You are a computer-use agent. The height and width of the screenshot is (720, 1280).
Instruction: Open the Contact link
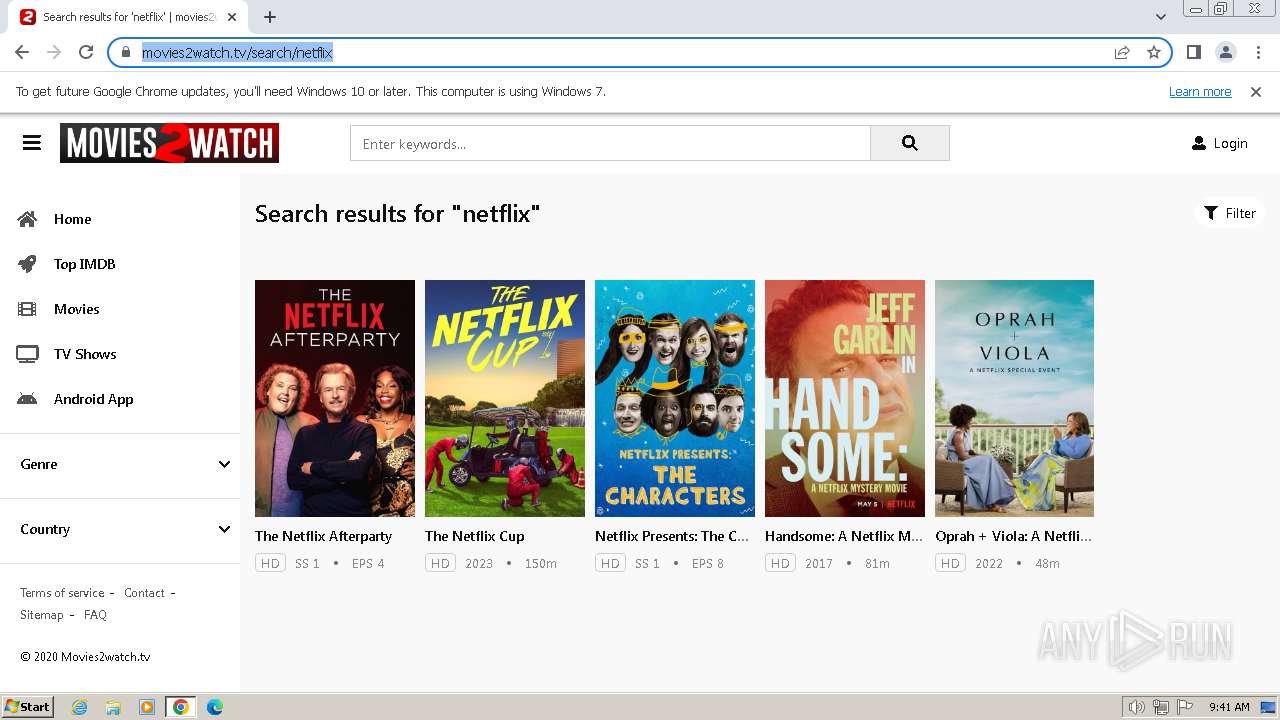point(144,593)
